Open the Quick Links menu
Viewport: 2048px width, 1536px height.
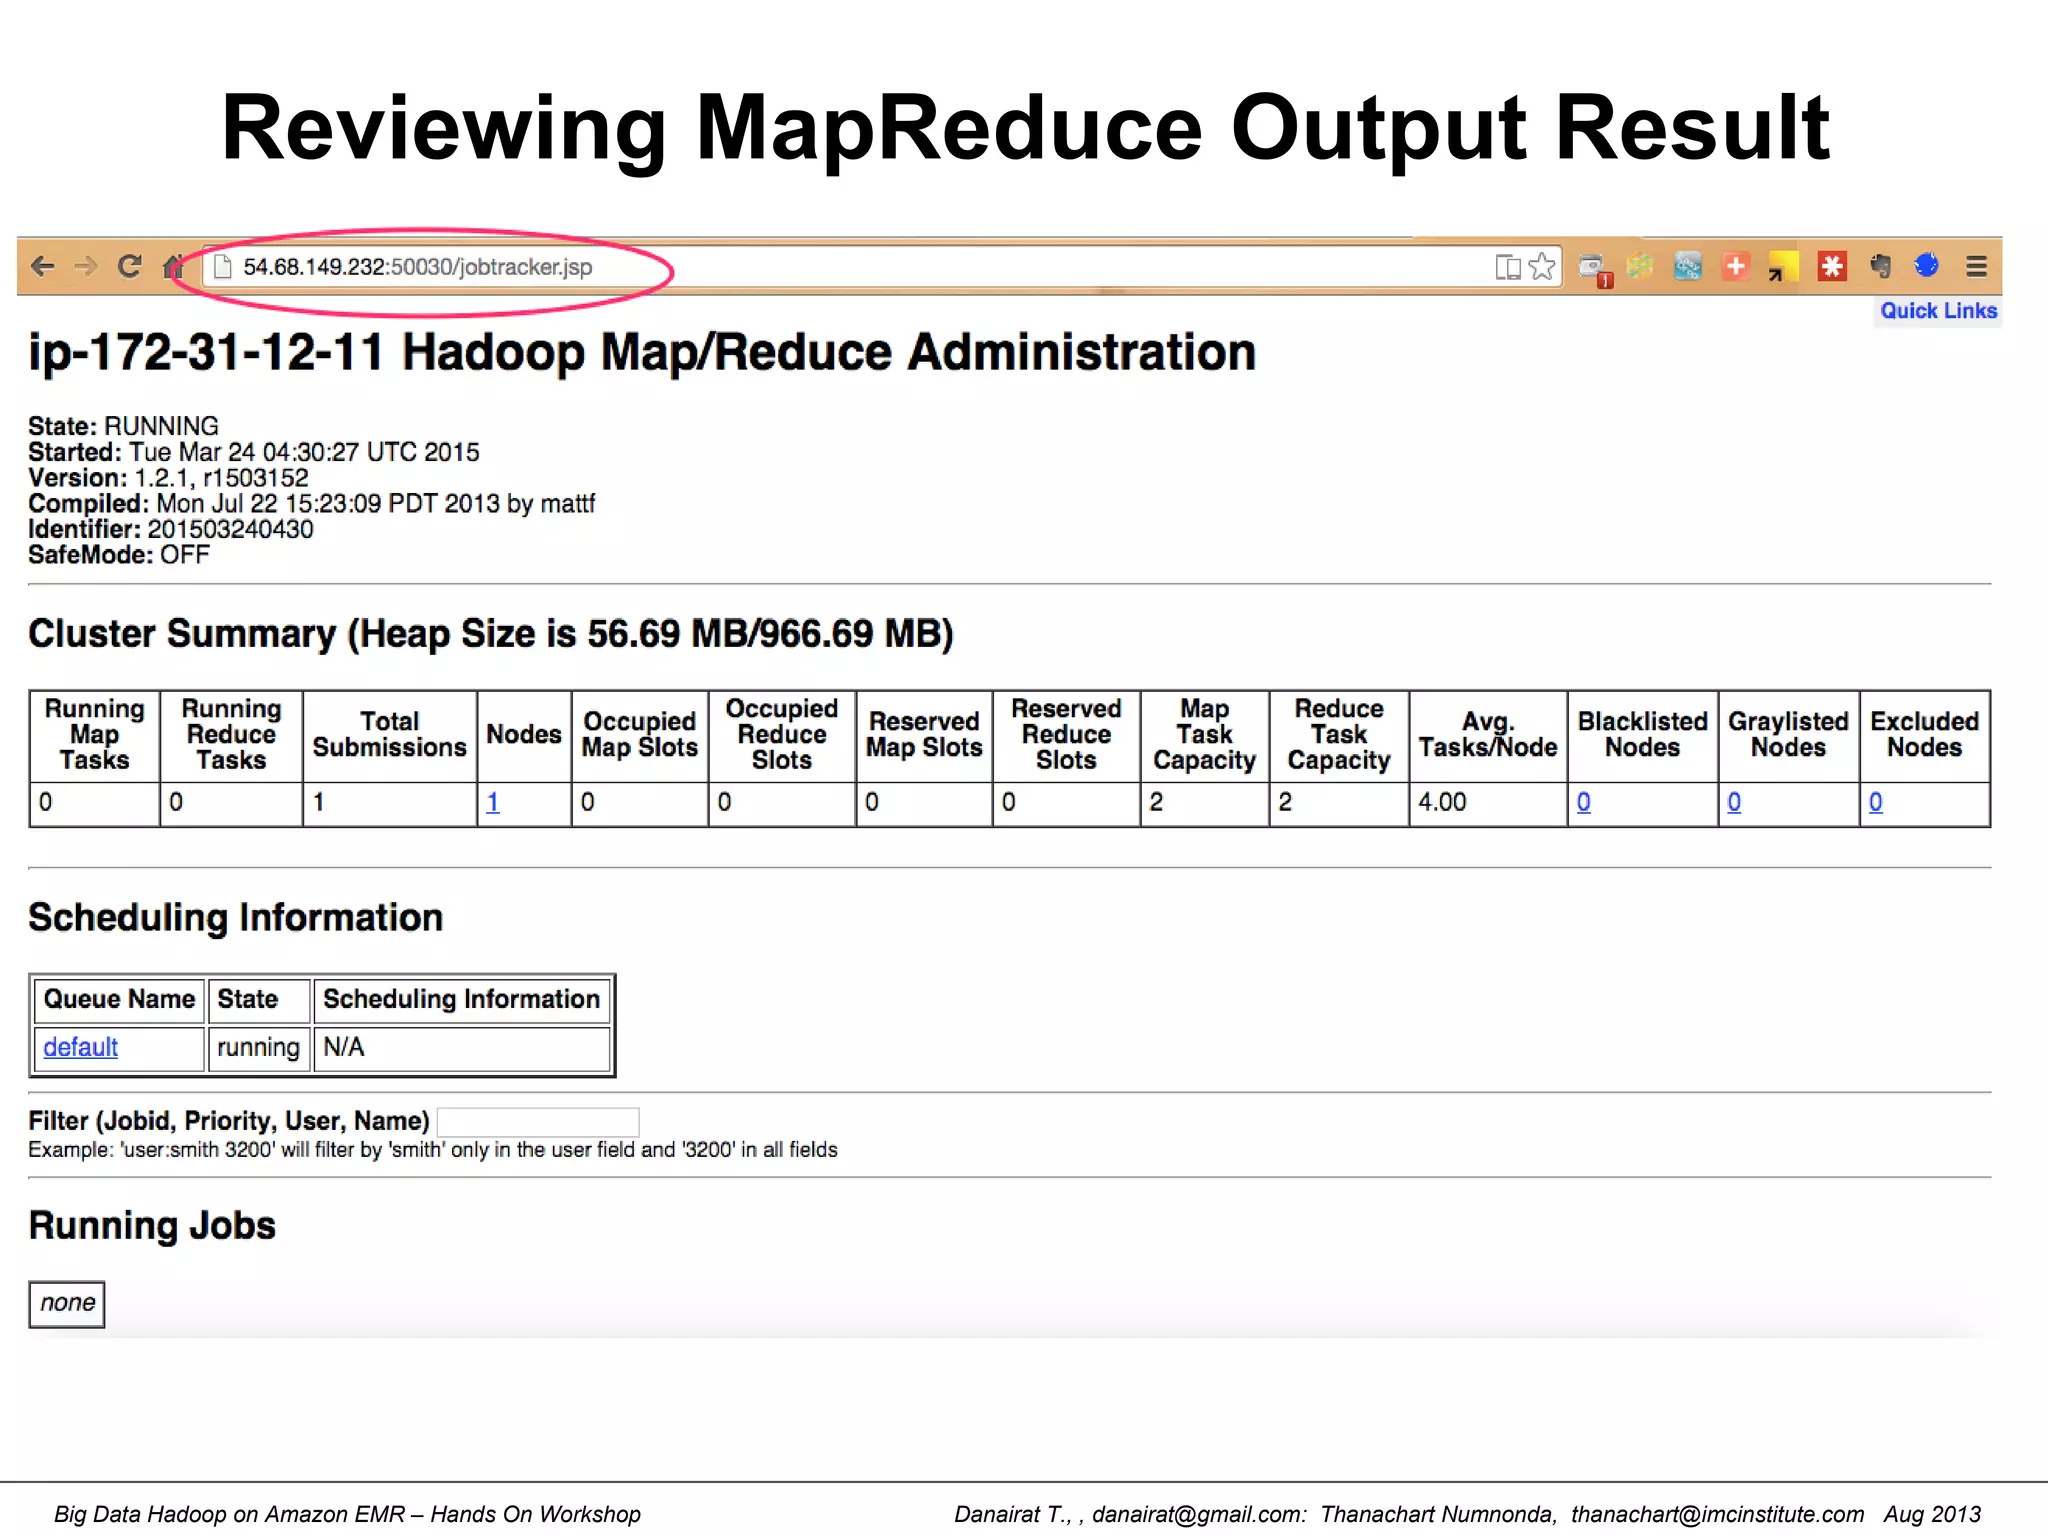(x=1938, y=311)
